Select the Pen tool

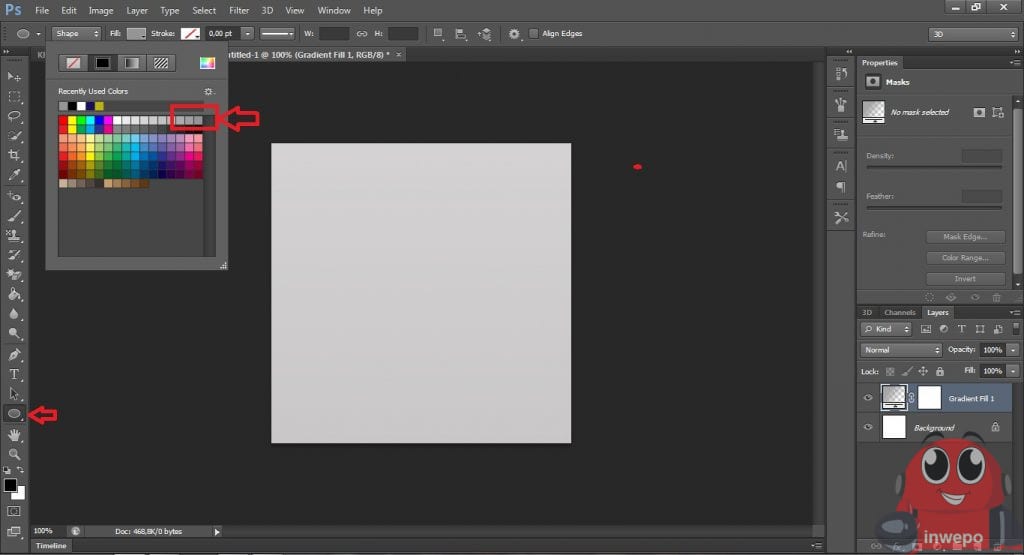tap(14, 355)
